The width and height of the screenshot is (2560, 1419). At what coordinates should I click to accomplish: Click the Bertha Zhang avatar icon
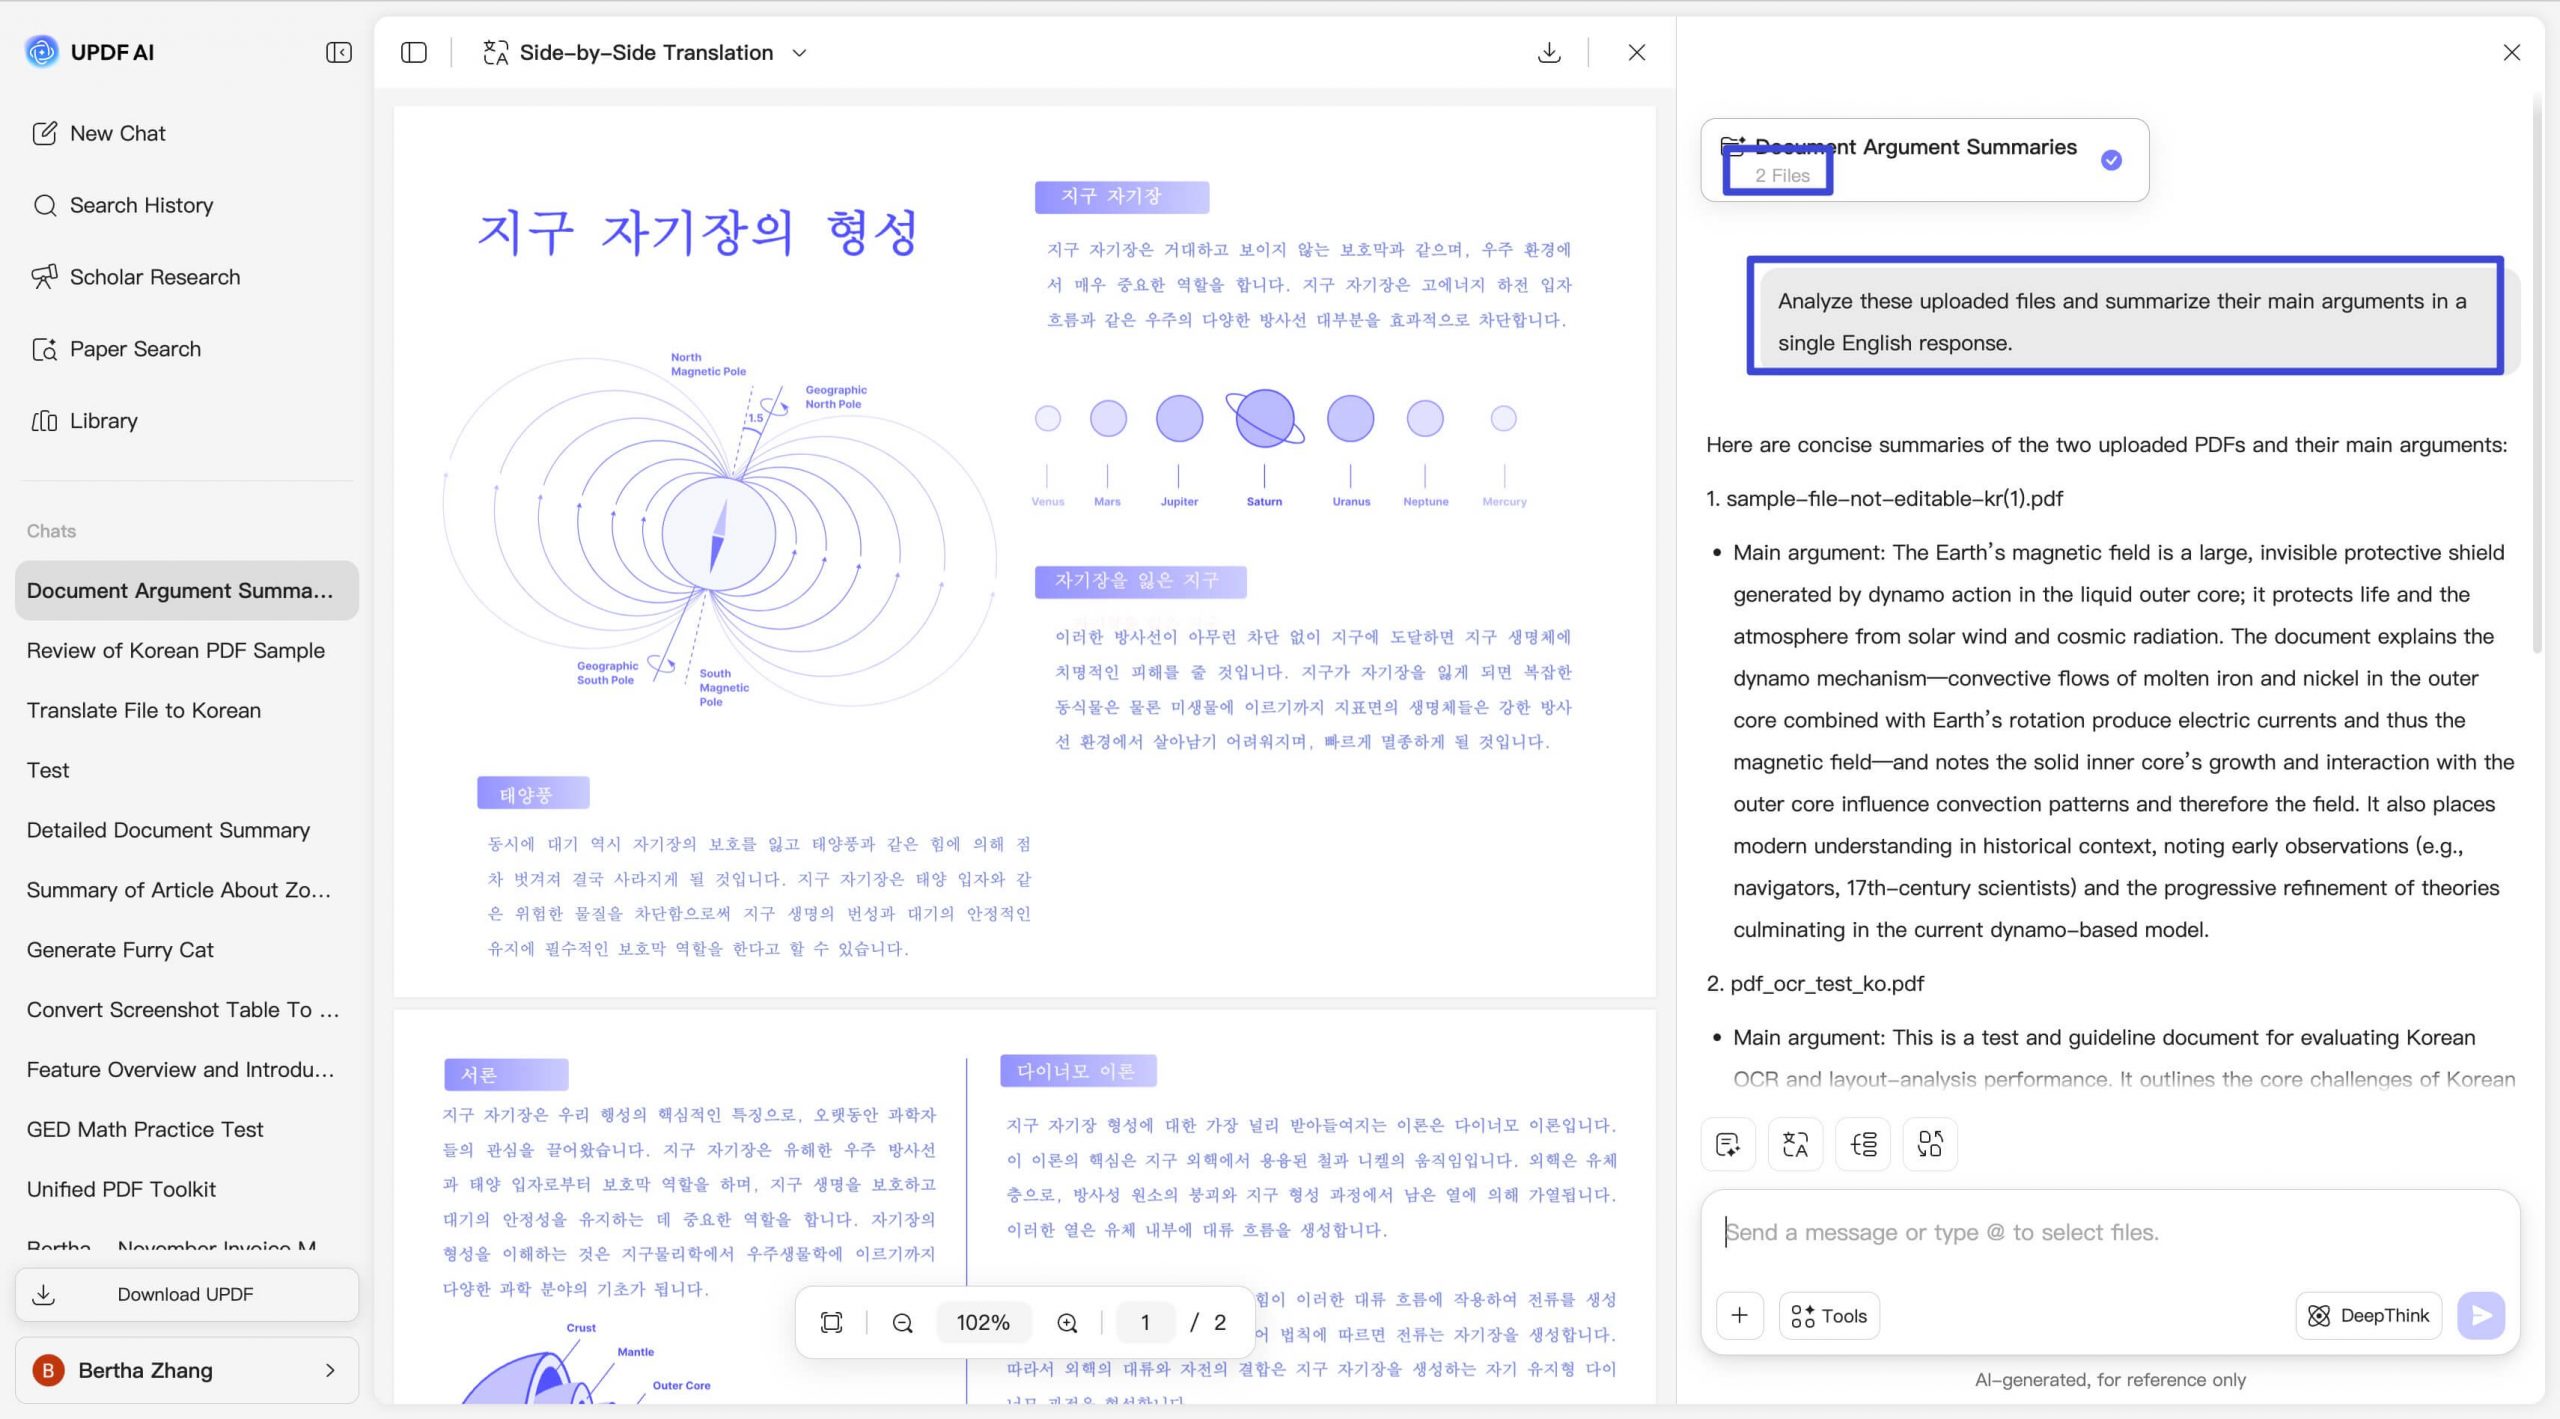tap(48, 1370)
